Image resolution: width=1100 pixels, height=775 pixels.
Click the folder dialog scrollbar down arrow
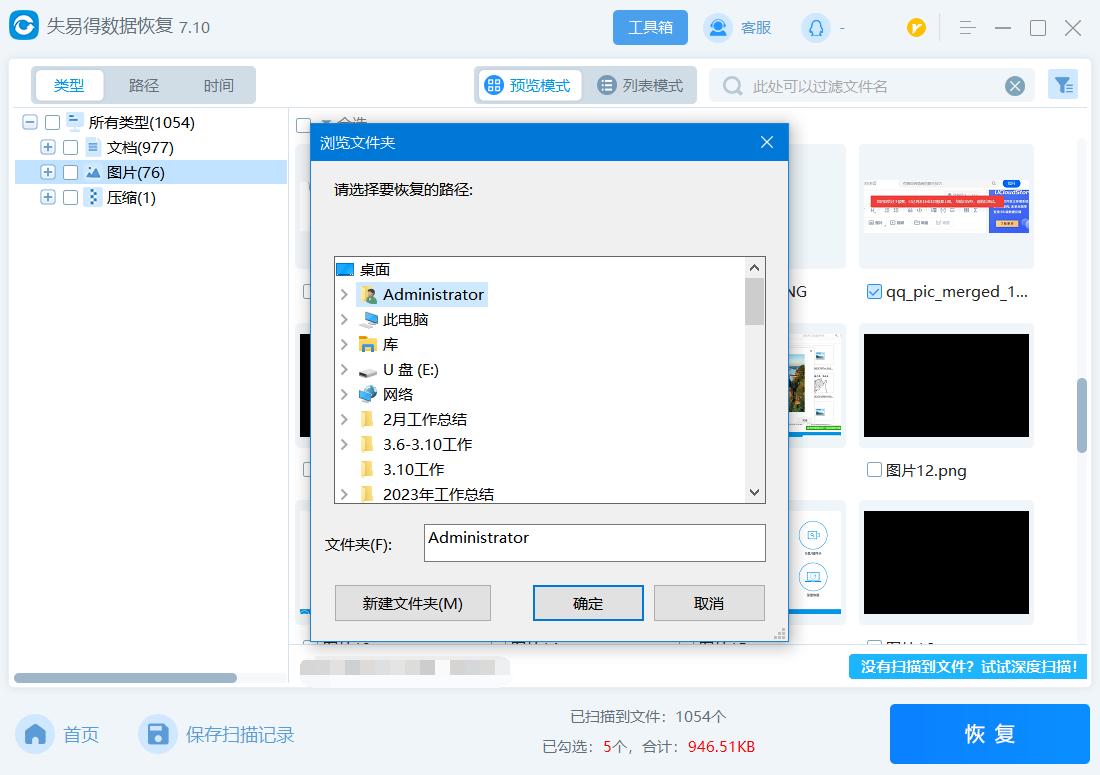[754, 492]
